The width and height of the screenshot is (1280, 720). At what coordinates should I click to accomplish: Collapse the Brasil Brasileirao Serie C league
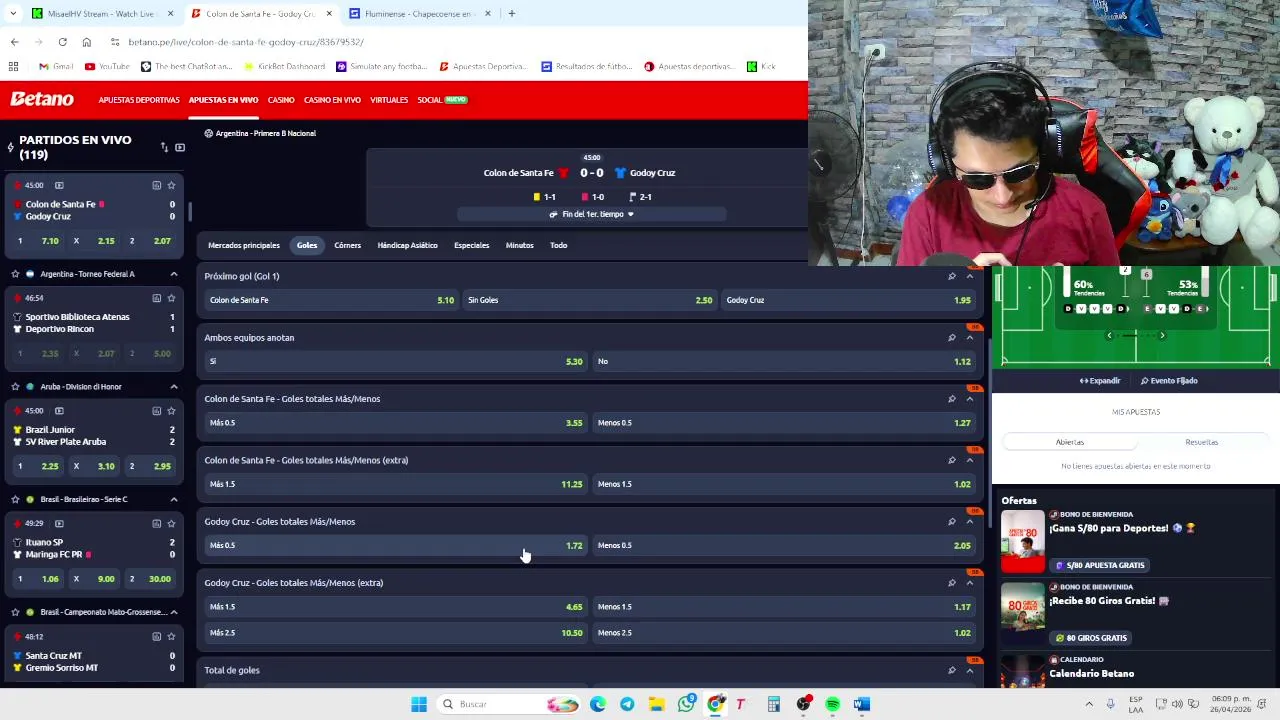[173, 499]
